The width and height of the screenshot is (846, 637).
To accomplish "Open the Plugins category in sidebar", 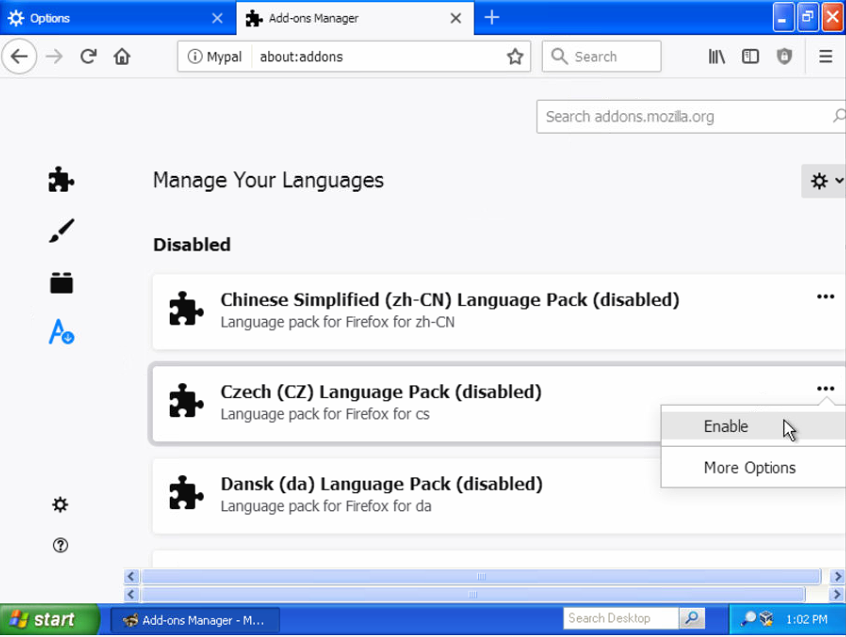I will (62, 283).
